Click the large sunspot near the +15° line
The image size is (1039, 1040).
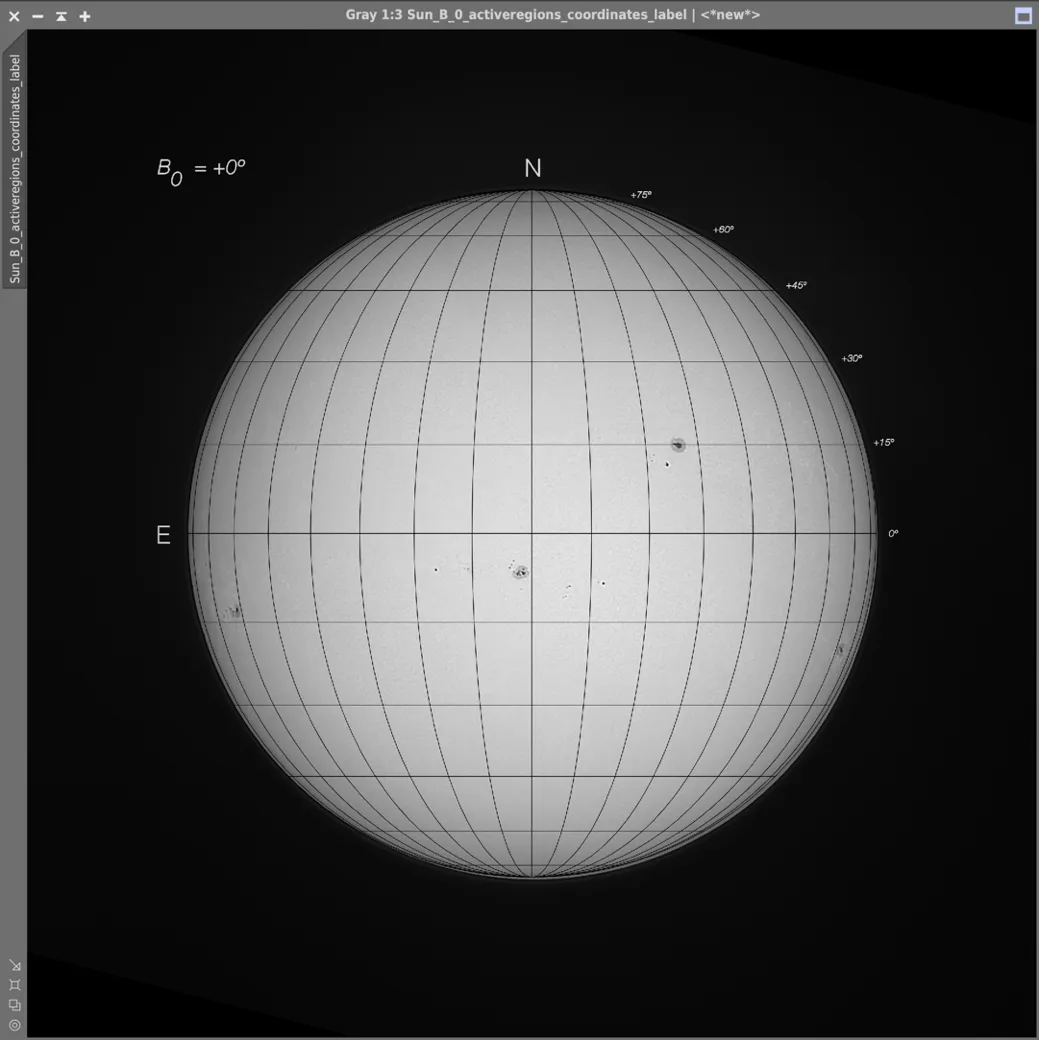pos(677,445)
